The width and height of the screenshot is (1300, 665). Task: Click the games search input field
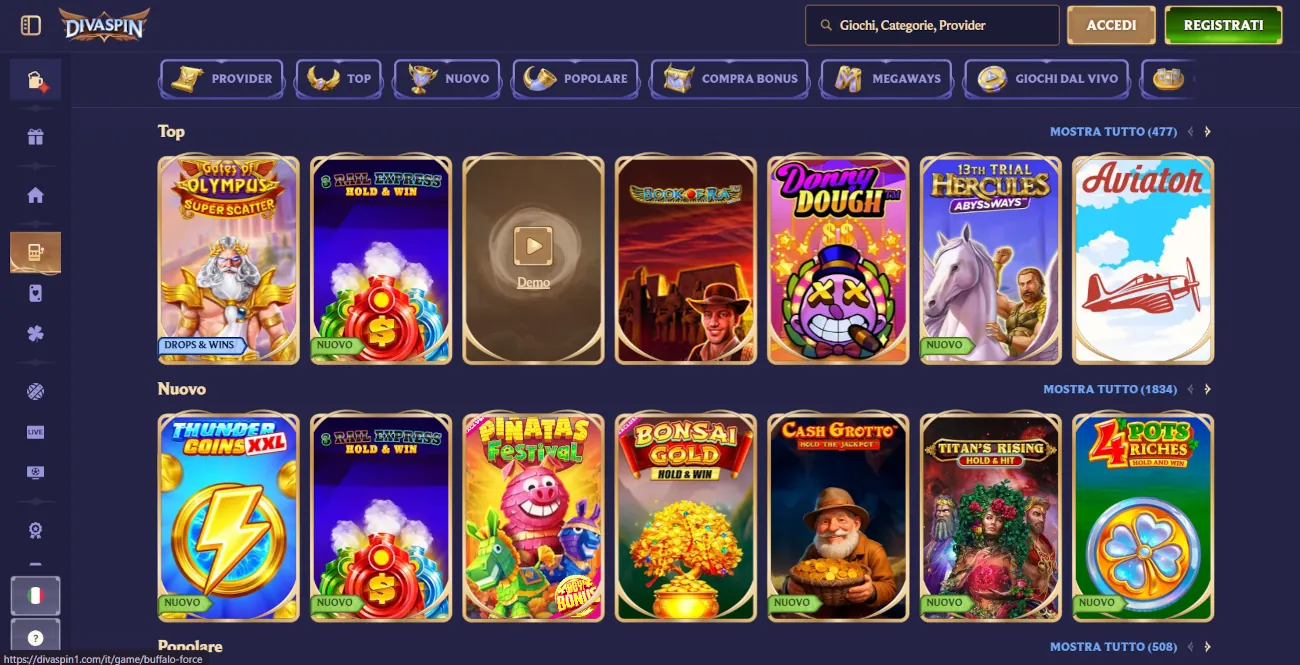pos(932,25)
